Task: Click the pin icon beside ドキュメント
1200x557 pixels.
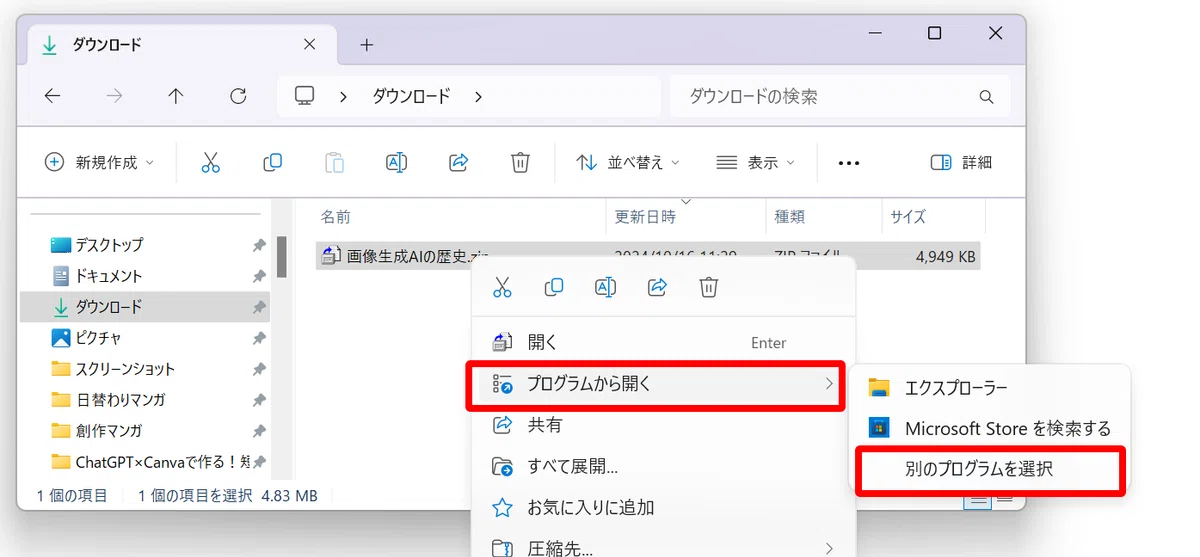Action: coord(259,276)
